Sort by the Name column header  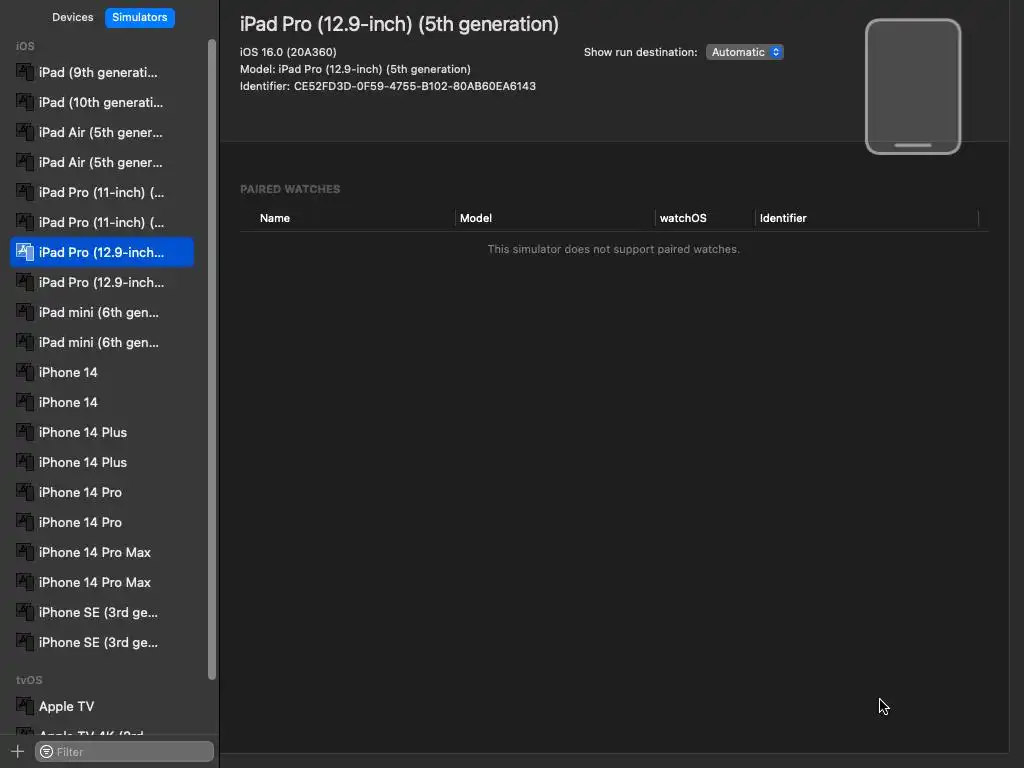tap(274, 218)
